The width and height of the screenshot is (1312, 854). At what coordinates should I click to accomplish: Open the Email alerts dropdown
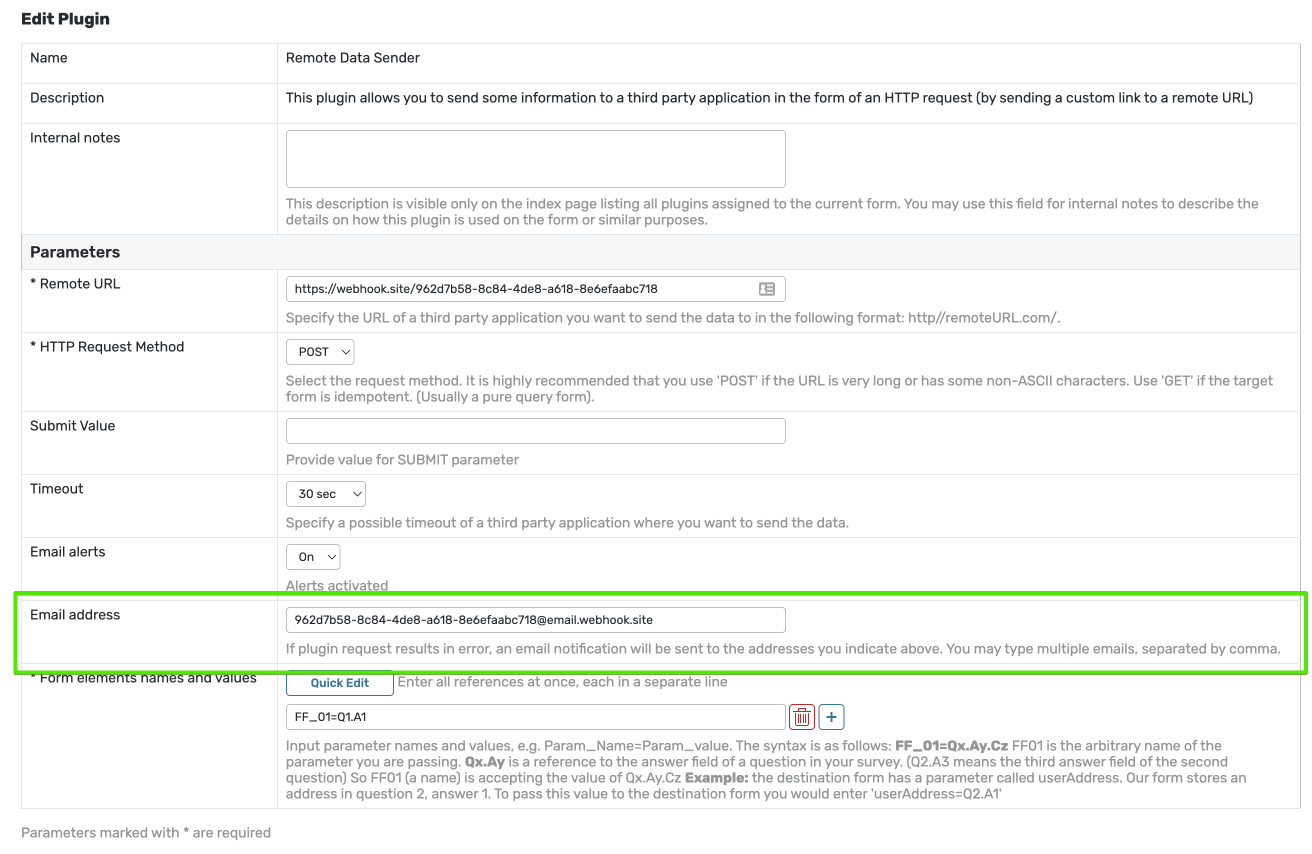click(x=311, y=556)
